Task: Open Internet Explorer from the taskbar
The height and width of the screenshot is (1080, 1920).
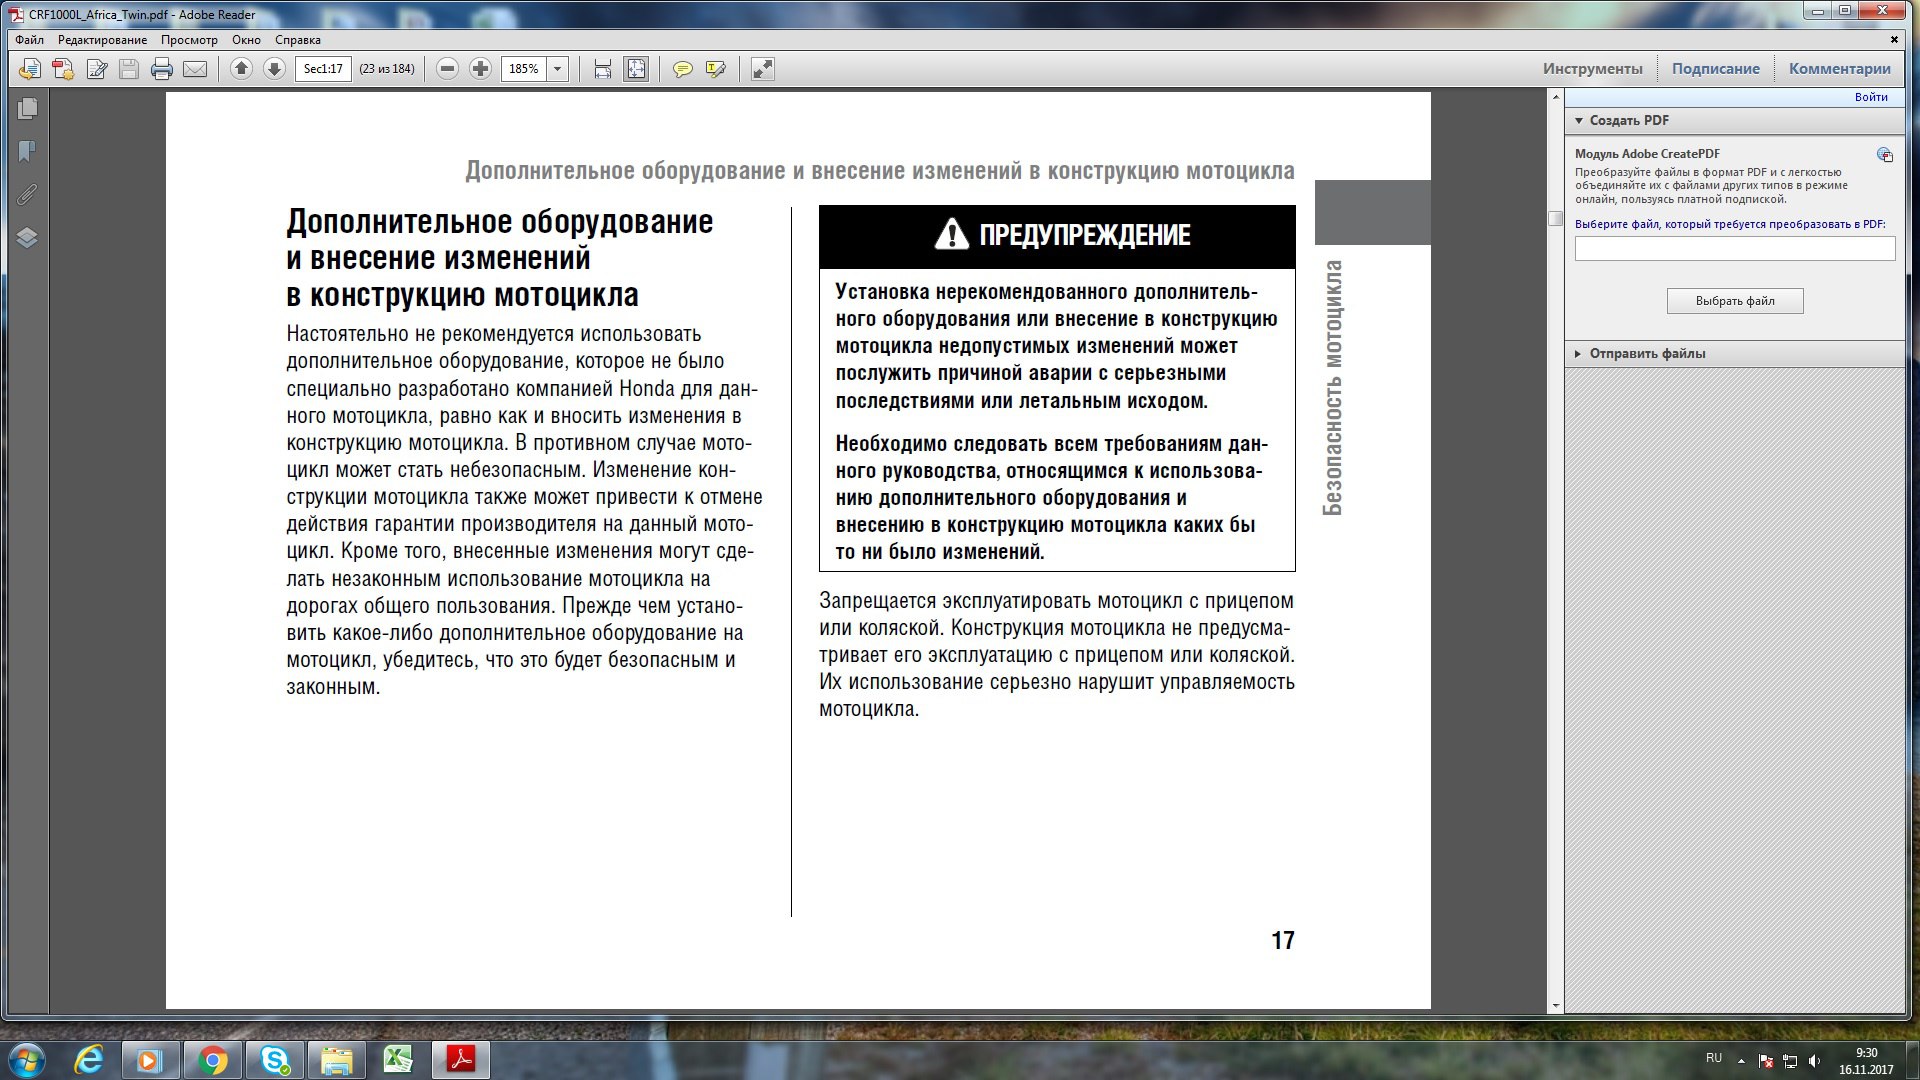Action: tap(89, 1060)
